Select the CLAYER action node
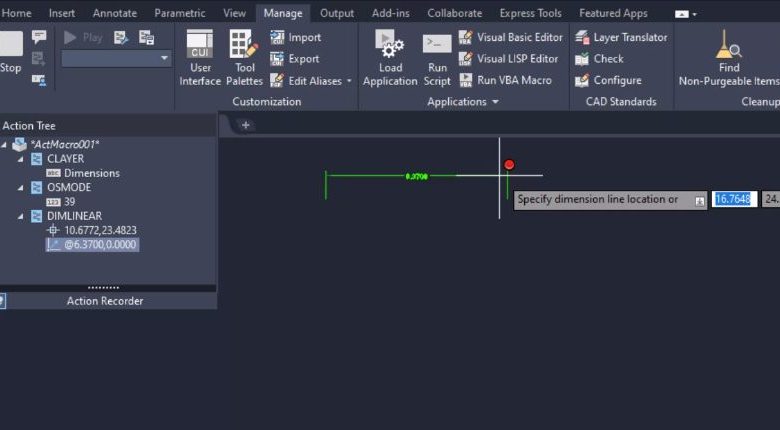780x430 pixels. [x=65, y=159]
